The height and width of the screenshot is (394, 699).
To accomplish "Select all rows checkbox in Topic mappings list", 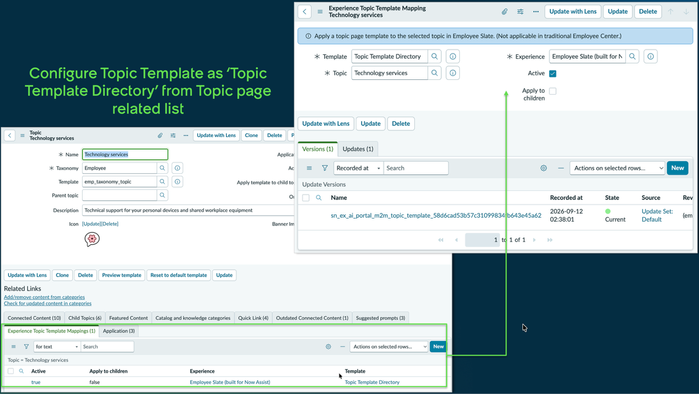I will 11,371.
